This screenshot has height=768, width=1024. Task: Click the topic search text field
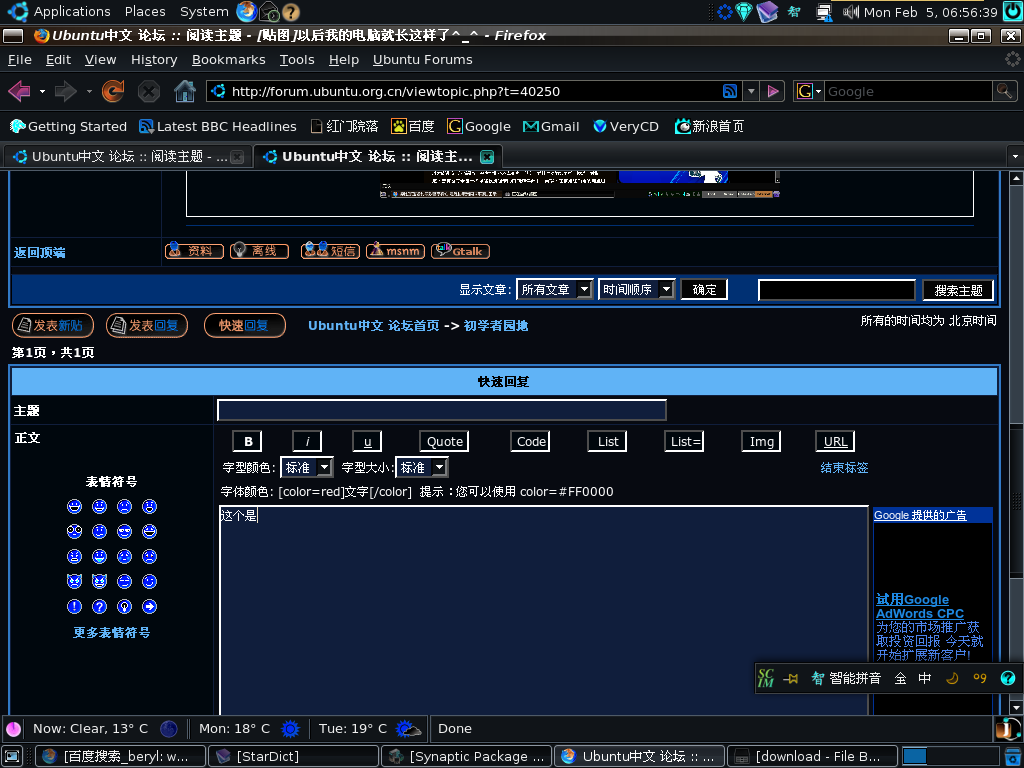point(837,289)
